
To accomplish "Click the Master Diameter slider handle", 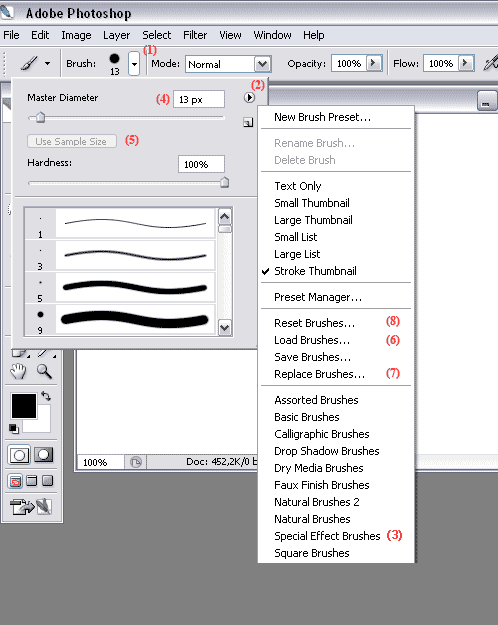I will [x=40, y=117].
